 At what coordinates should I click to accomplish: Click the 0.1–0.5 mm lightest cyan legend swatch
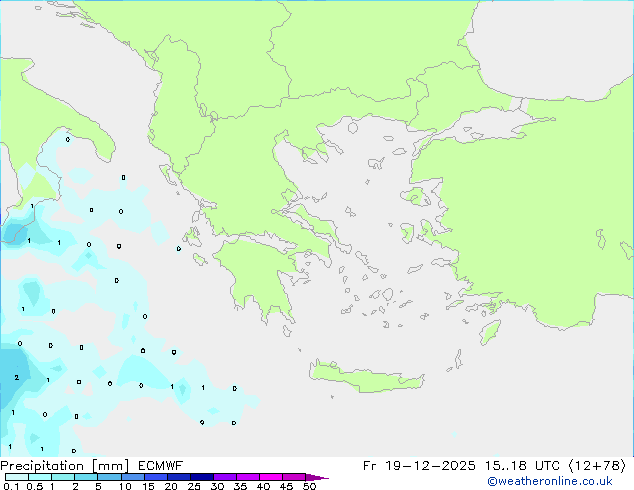click(17, 477)
